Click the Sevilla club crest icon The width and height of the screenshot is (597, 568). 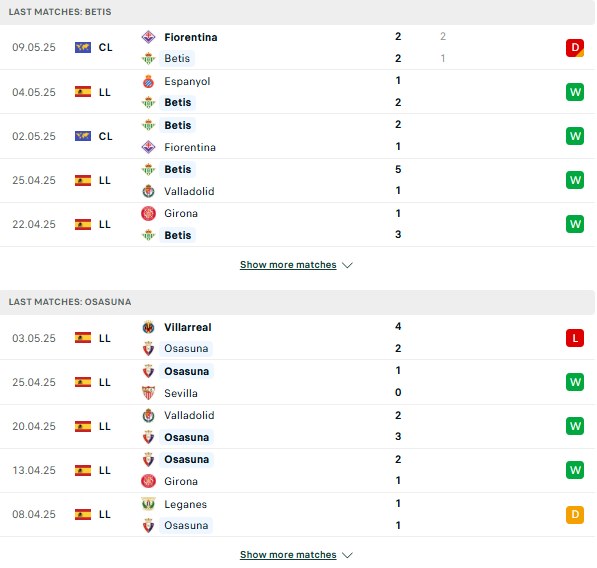(148, 393)
